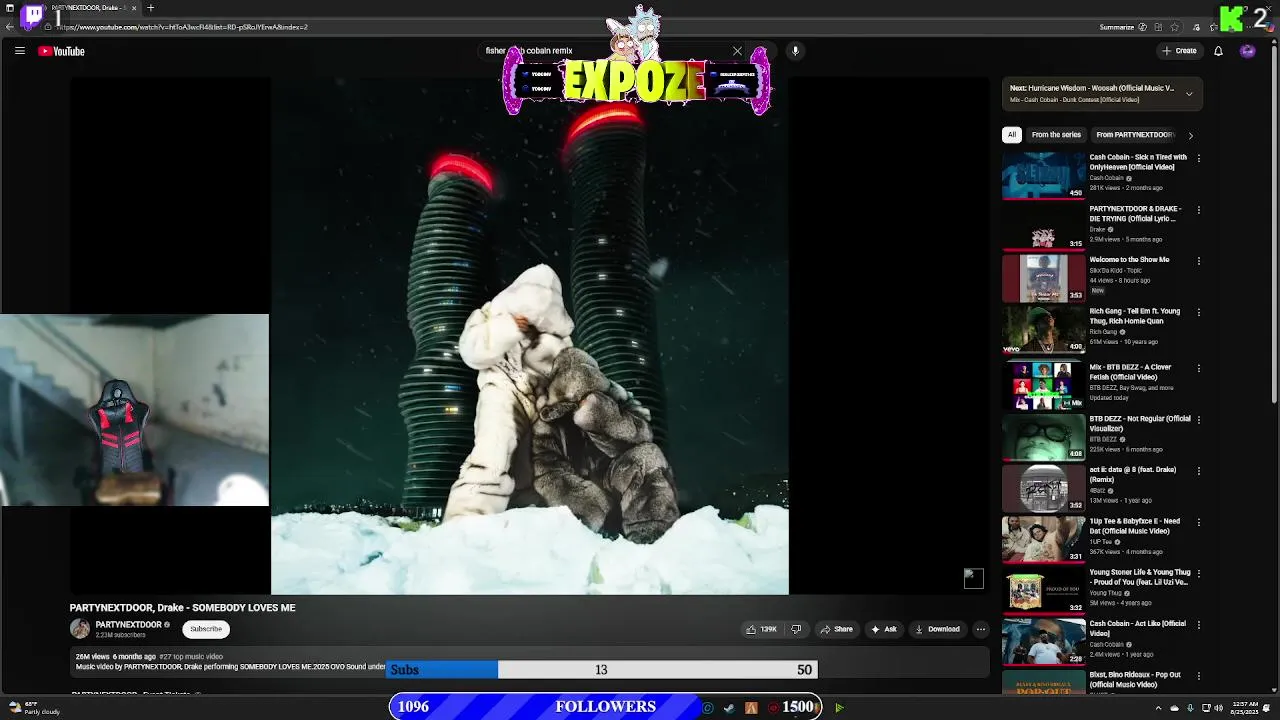1280x720 pixels.
Task: Open options menu for act ii: date @ 8
Action: (x=1198, y=471)
